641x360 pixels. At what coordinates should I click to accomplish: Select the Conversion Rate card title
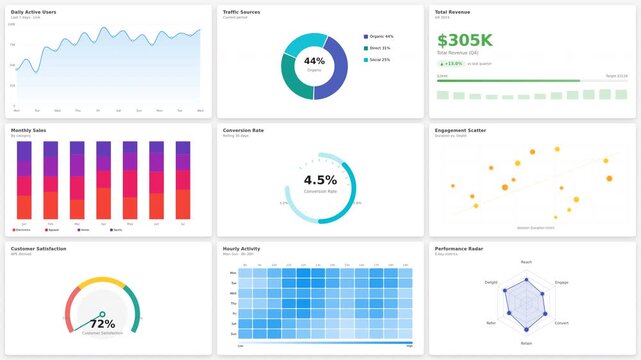coord(243,130)
